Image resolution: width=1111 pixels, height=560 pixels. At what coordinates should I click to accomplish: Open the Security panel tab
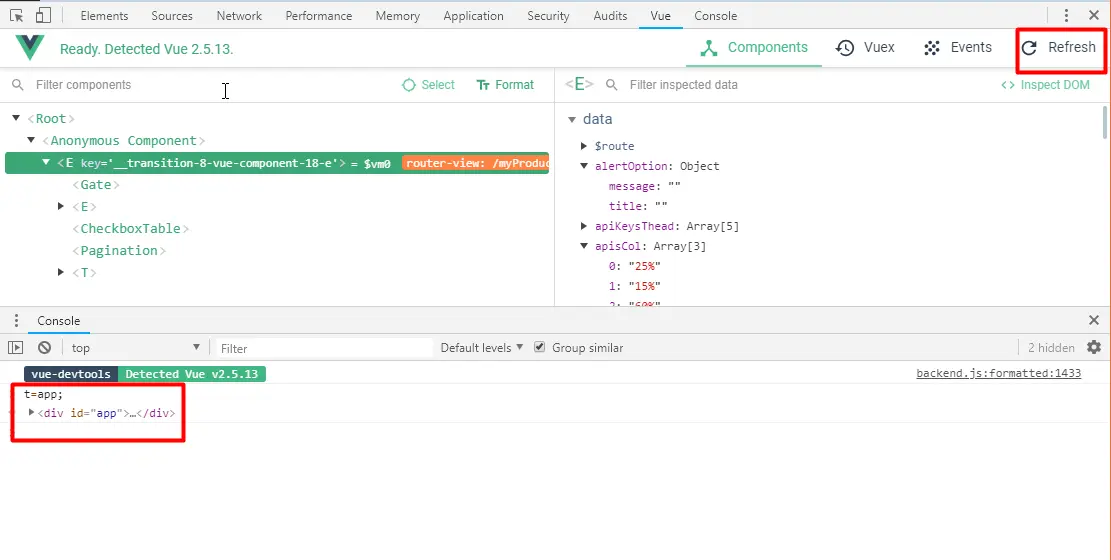[548, 16]
